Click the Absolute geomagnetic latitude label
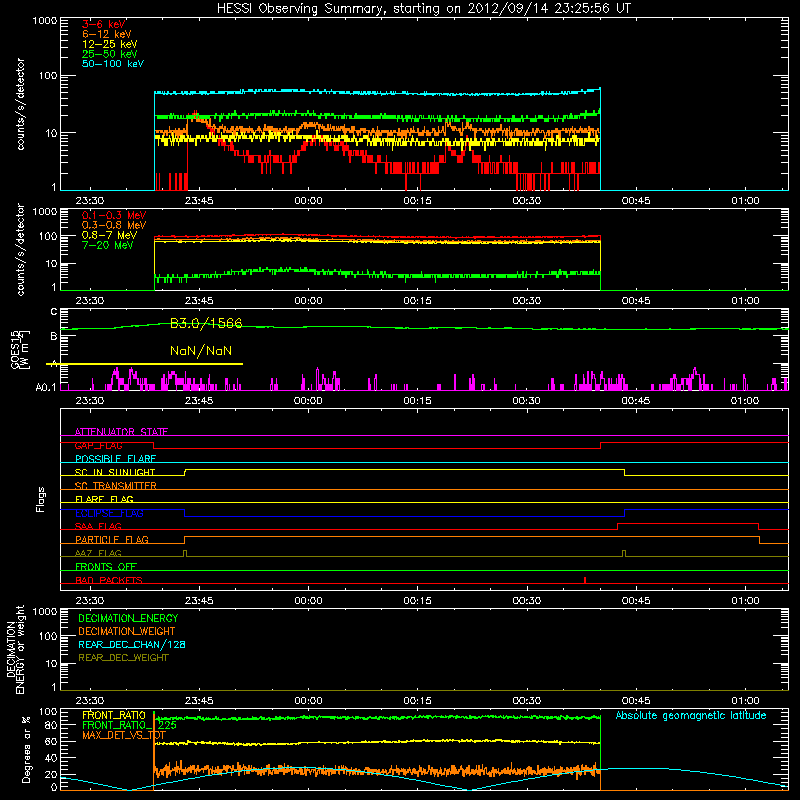Image resolution: width=800 pixels, height=800 pixels. [x=691, y=715]
